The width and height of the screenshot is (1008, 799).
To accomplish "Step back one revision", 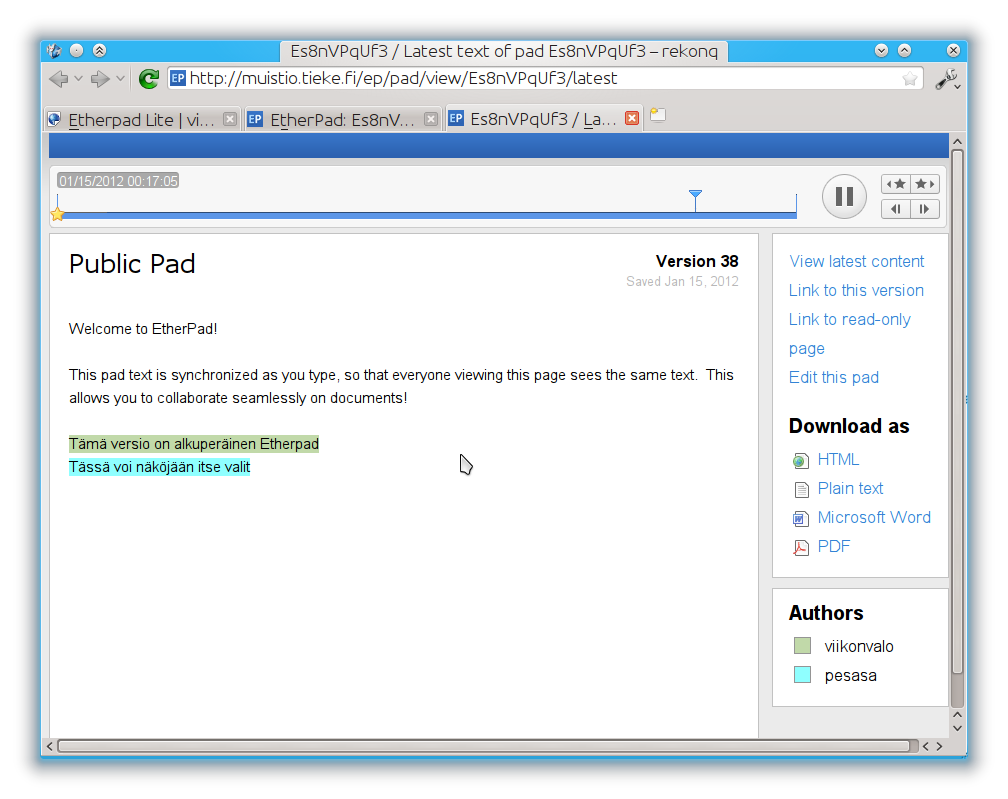I will [896, 209].
